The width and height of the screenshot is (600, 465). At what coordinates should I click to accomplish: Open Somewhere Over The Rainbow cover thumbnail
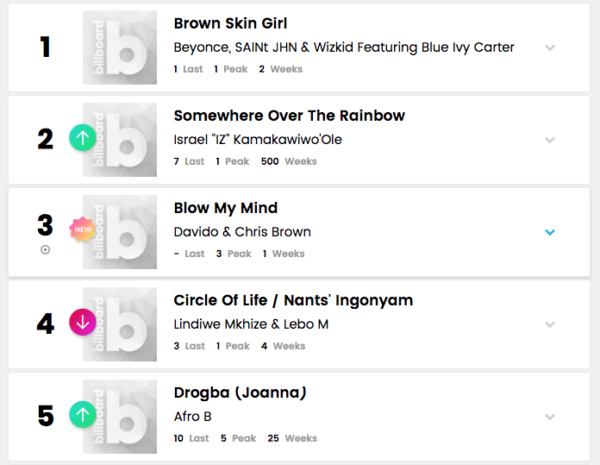120,139
